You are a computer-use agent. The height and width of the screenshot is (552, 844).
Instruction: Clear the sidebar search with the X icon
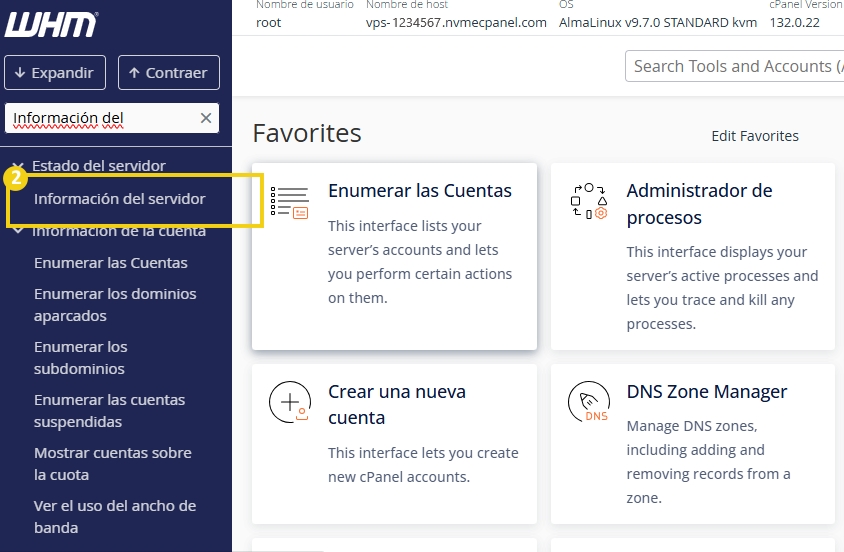pyautogui.click(x=206, y=118)
